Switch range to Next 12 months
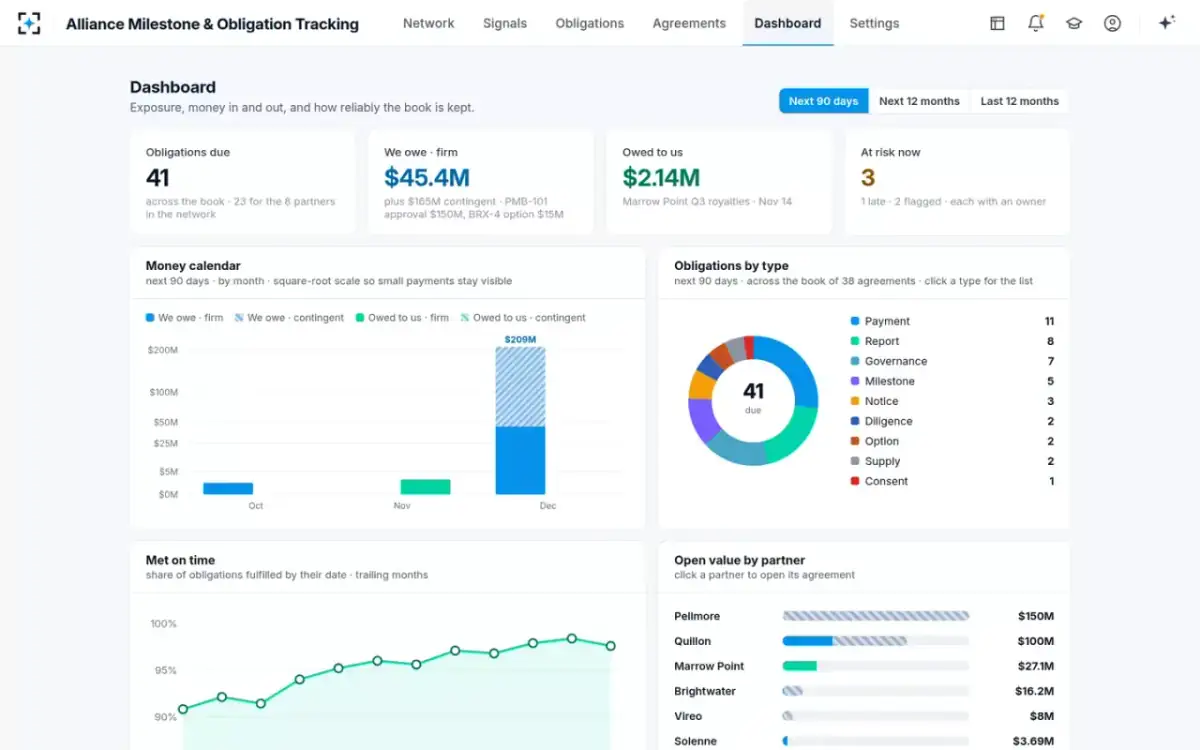 [x=919, y=101]
